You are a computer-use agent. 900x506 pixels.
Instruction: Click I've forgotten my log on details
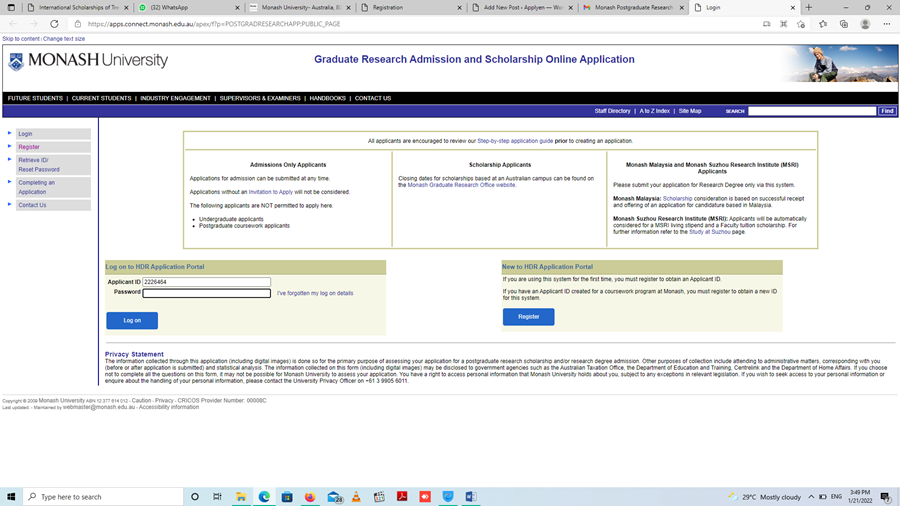click(315, 293)
